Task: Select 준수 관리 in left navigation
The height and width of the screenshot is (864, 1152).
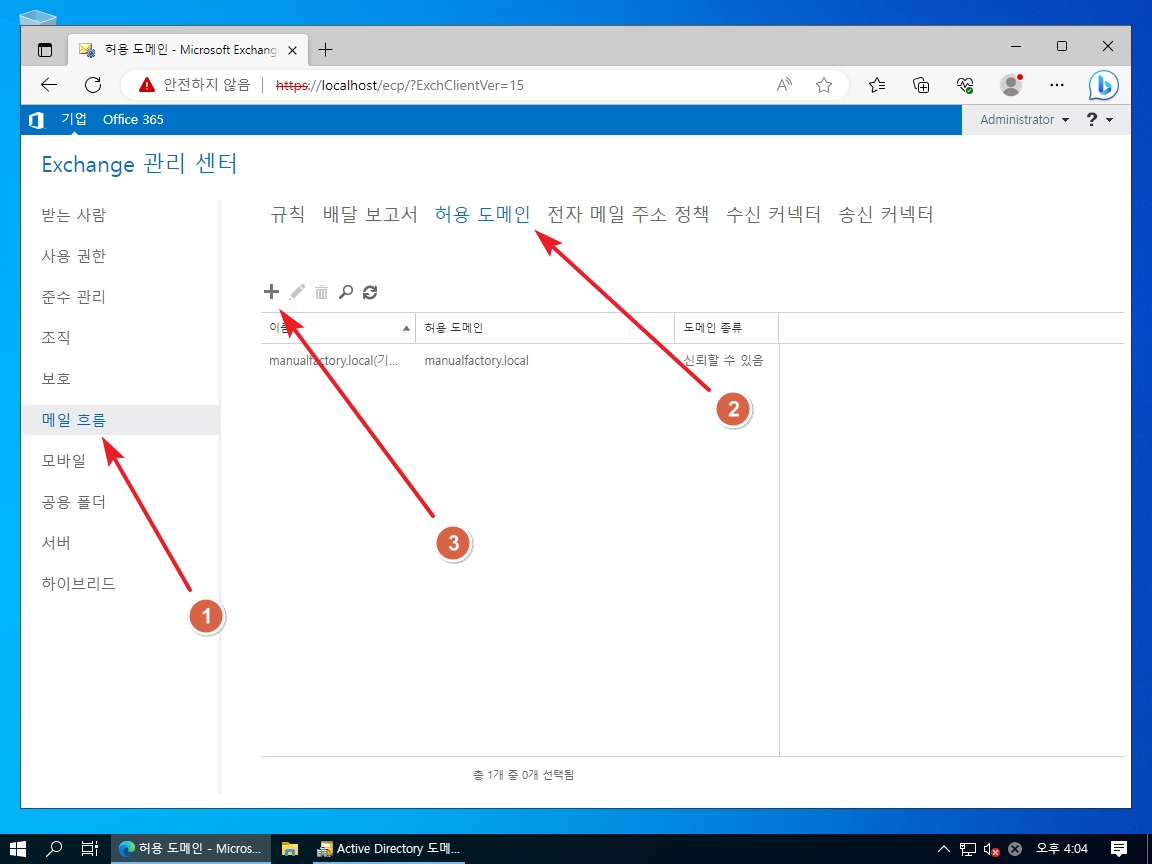Action: [73, 297]
